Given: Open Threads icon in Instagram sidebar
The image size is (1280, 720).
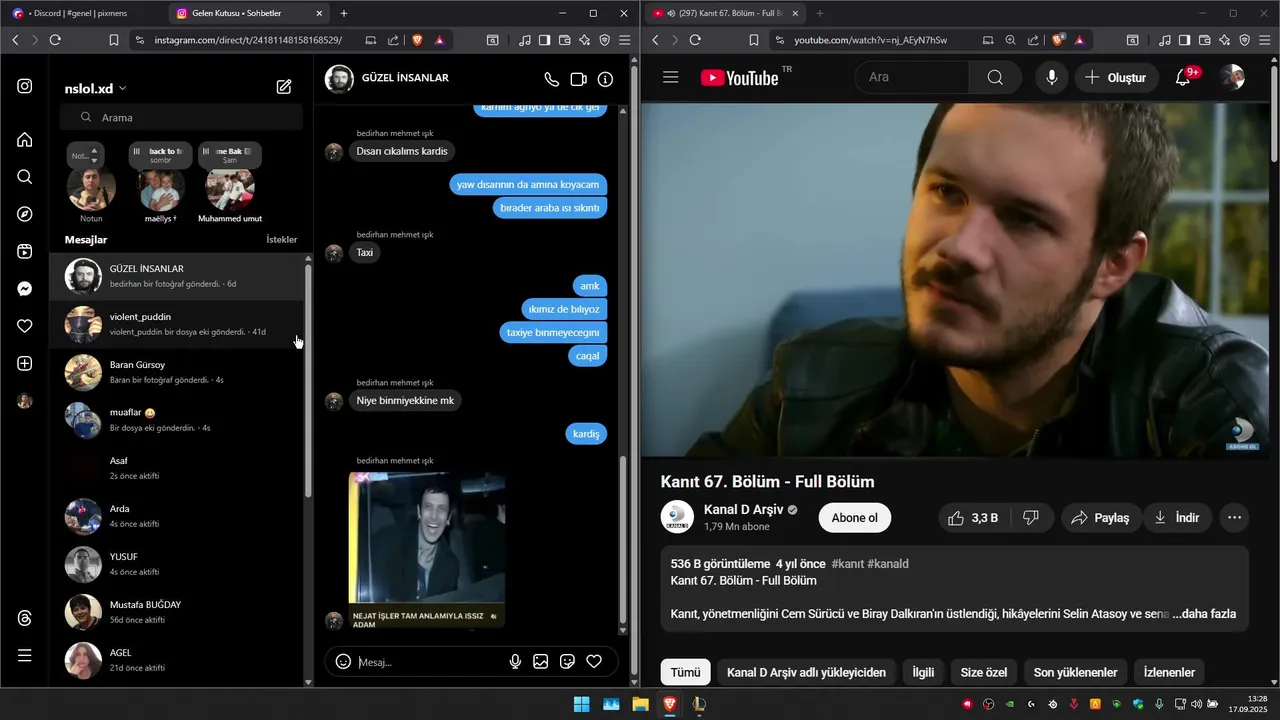Looking at the screenshot, I should [x=25, y=618].
